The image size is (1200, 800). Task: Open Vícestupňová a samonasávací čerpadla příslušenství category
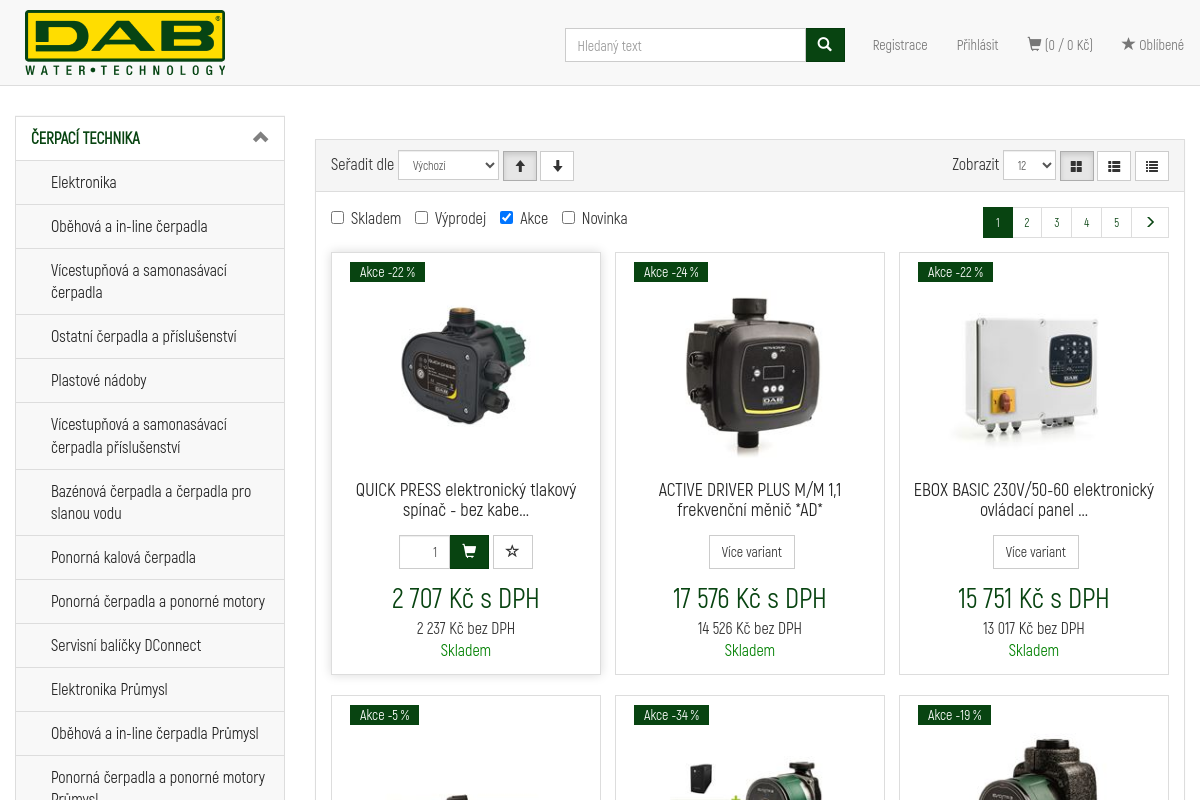pos(150,435)
